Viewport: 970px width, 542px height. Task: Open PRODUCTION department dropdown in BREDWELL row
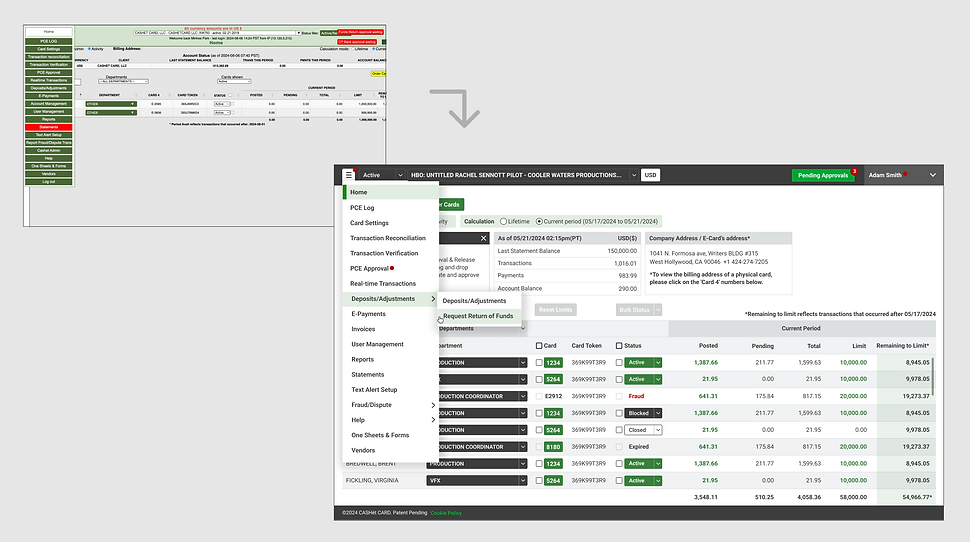click(476, 463)
